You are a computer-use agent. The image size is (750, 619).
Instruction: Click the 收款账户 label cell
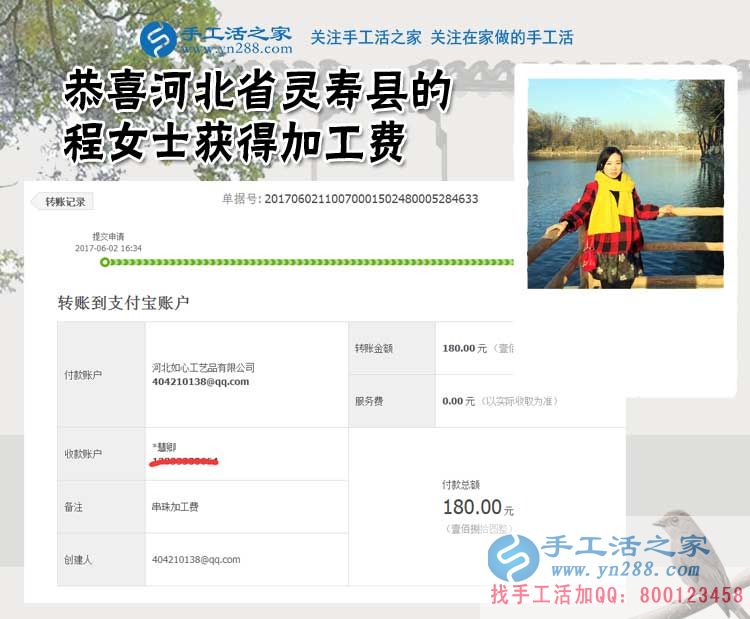pyautogui.click(x=101, y=454)
